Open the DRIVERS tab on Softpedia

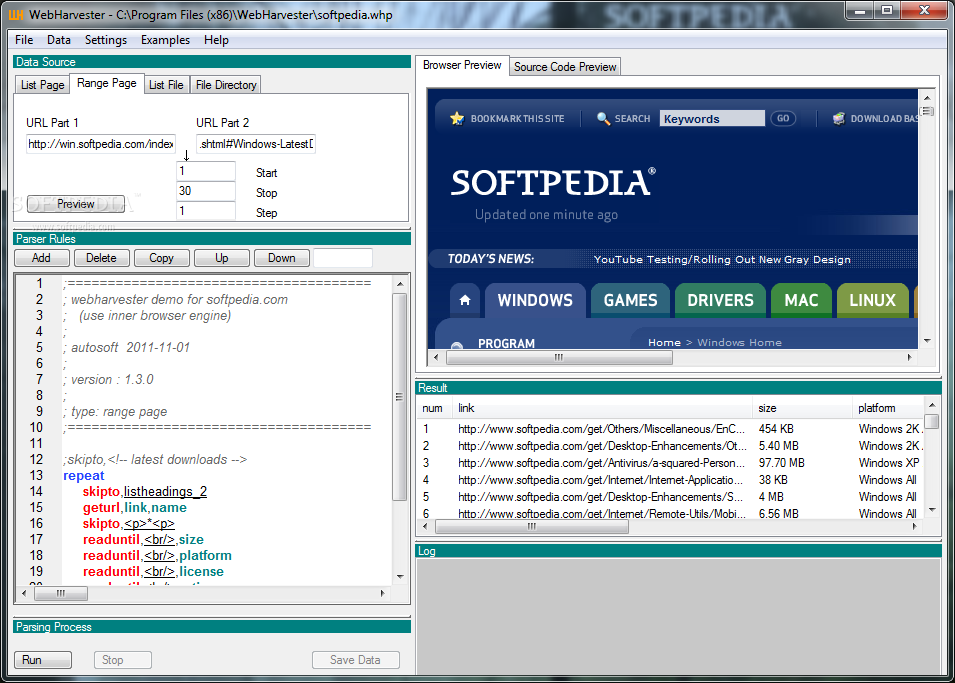tap(721, 300)
